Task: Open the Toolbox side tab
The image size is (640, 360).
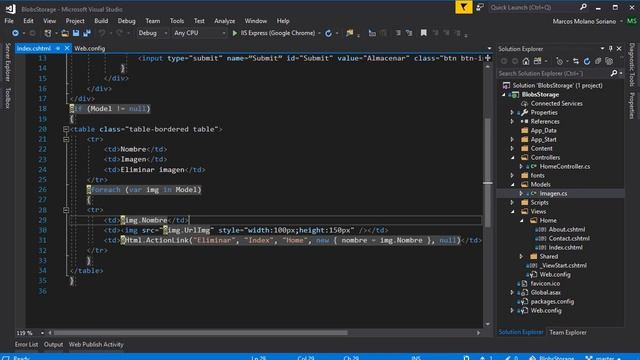Action: point(7,98)
